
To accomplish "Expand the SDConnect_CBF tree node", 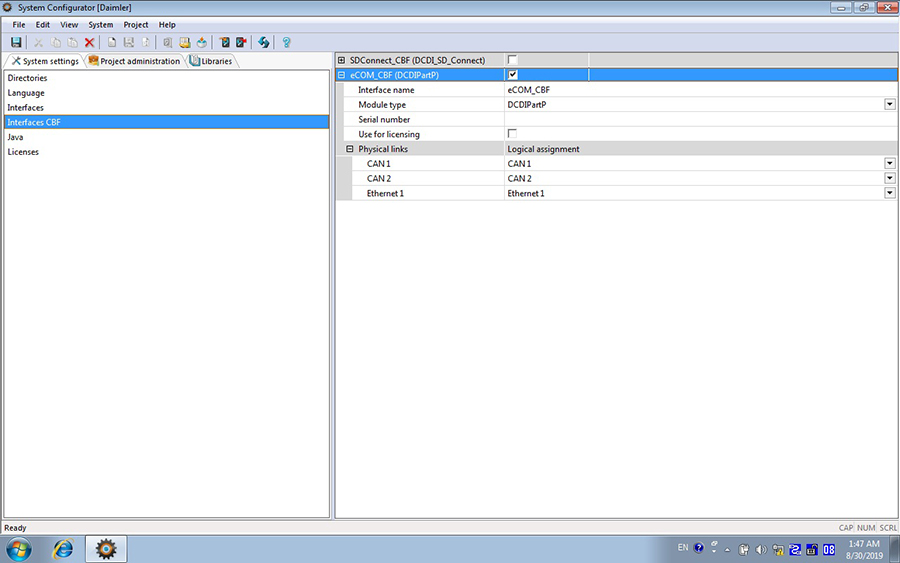I will (342, 60).
